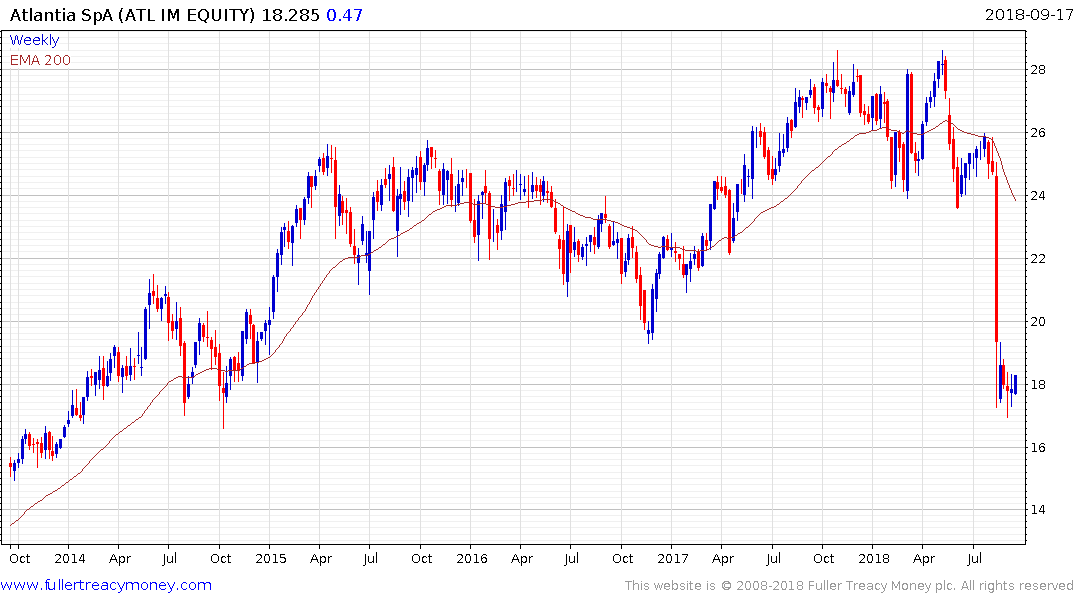
Task: Click the 28 price axis label
Action: click(x=1038, y=70)
